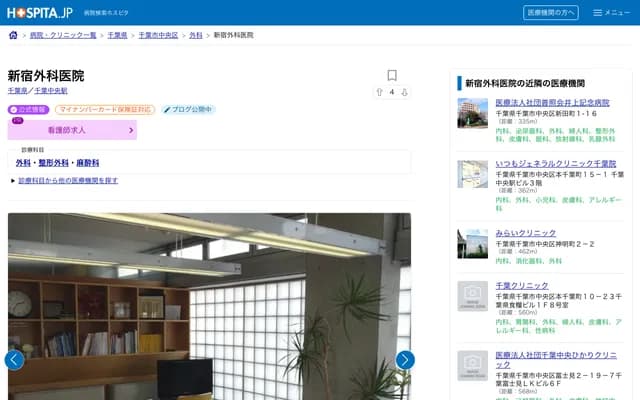This screenshot has height=400, width=640.
Task: Click the clinic interior main photo
Action: pyautogui.click(x=209, y=300)
